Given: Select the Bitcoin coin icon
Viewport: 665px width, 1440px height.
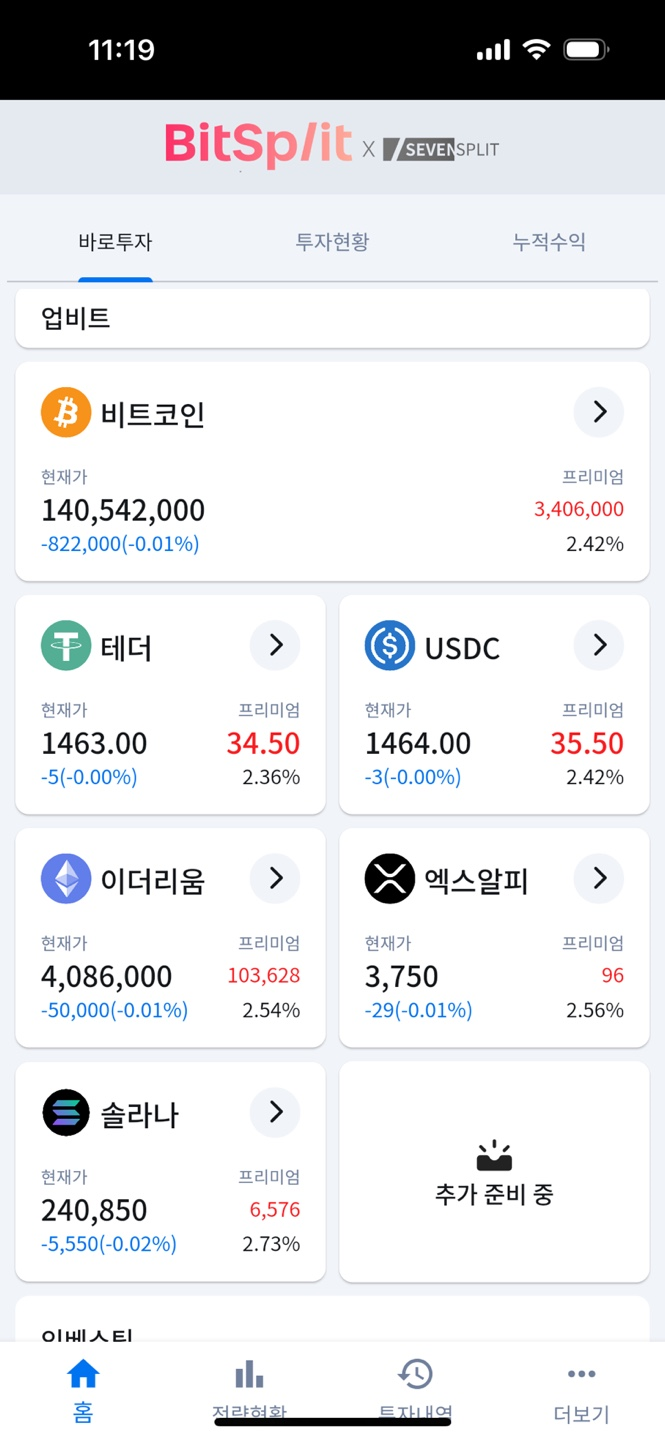Looking at the screenshot, I should 65,411.
